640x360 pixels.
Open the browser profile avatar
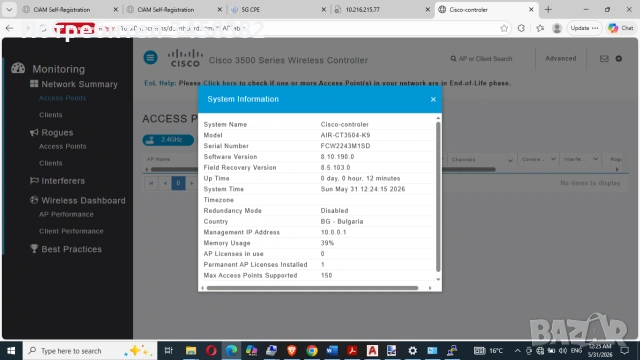pos(557,28)
